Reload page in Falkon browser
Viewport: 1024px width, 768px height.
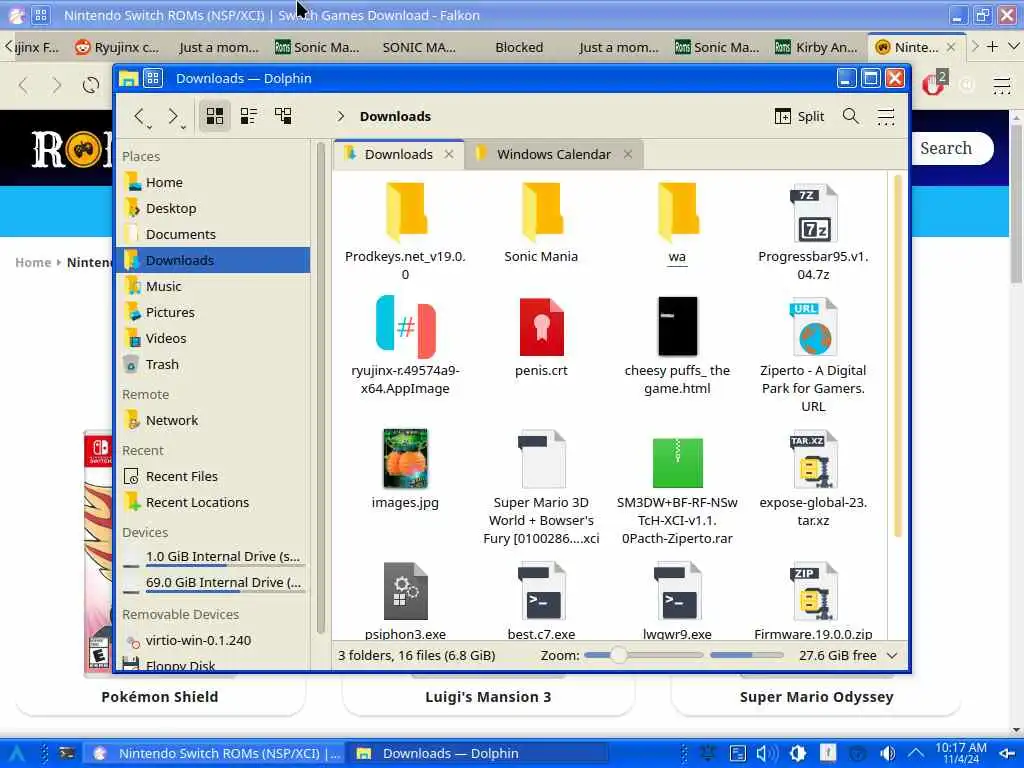[91, 85]
